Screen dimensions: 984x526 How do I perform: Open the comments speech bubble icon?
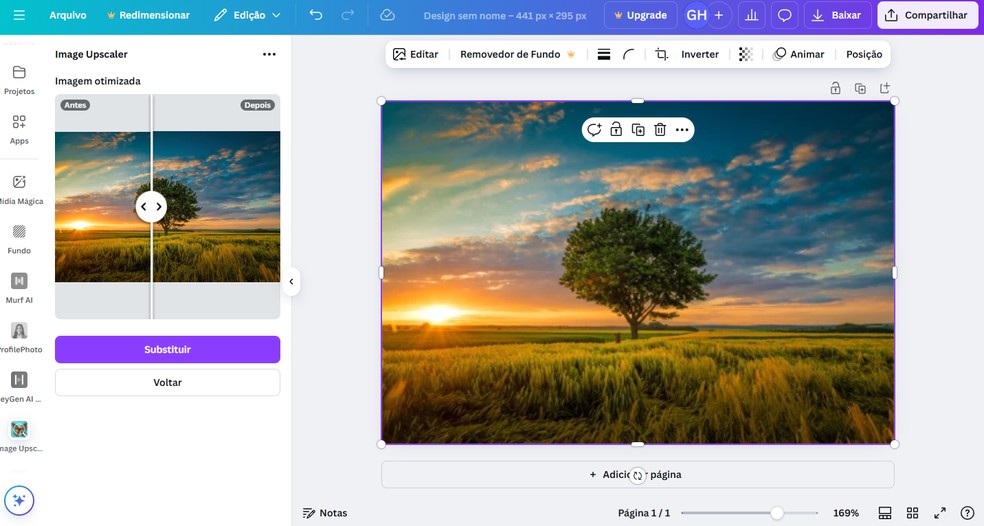(x=785, y=15)
